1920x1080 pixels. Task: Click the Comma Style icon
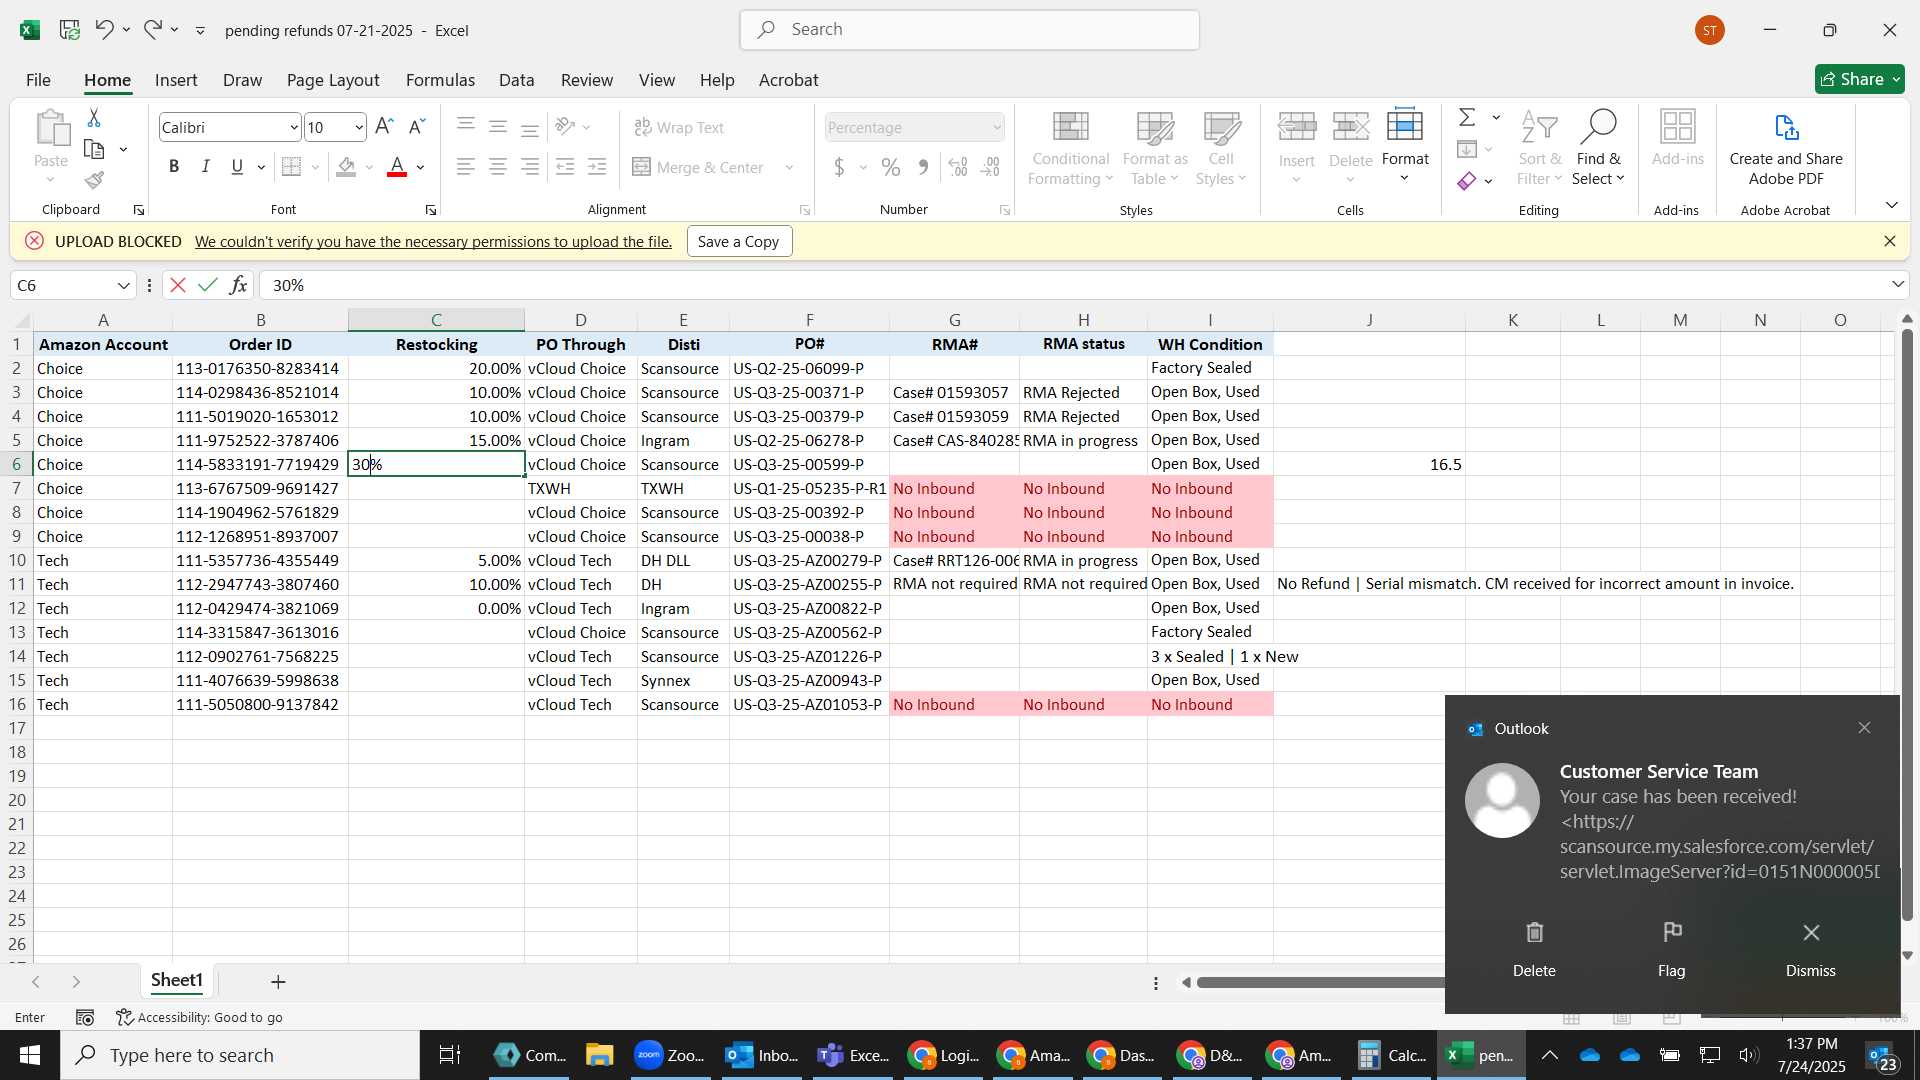pos(923,167)
